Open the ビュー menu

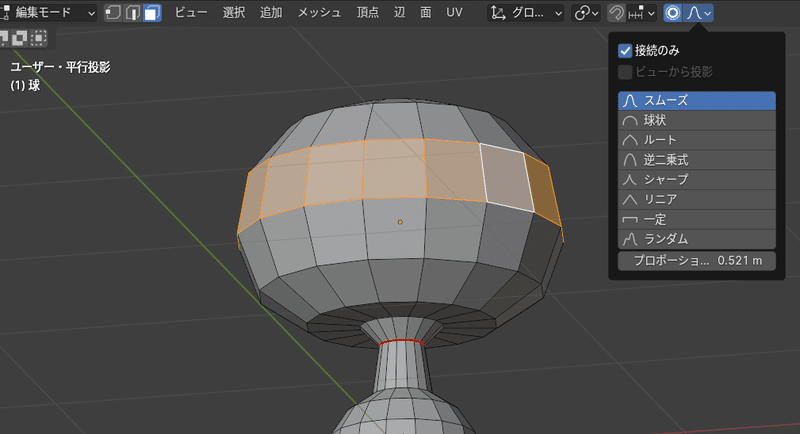tap(191, 13)
